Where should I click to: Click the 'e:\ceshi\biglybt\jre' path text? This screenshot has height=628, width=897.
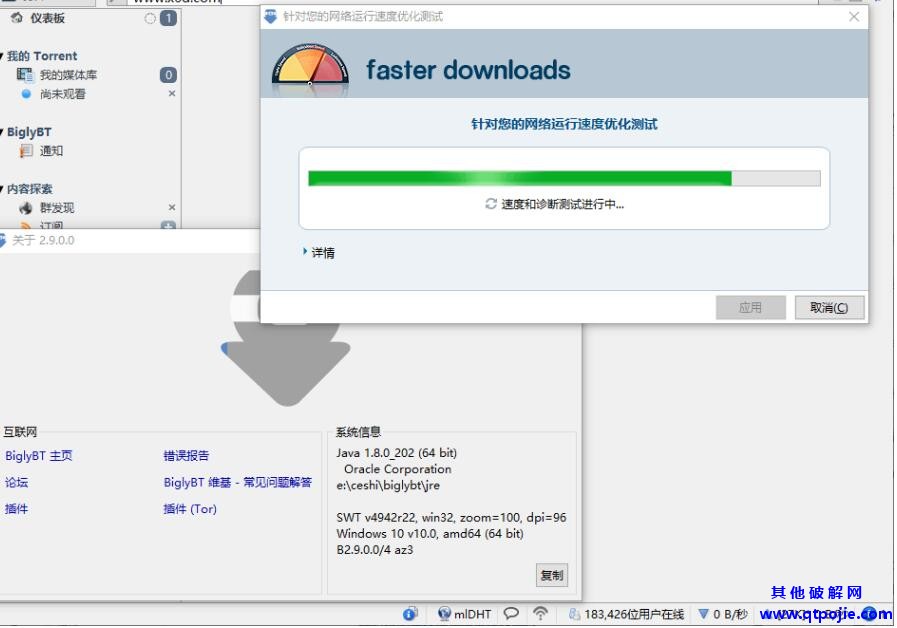tap(388, 485)
